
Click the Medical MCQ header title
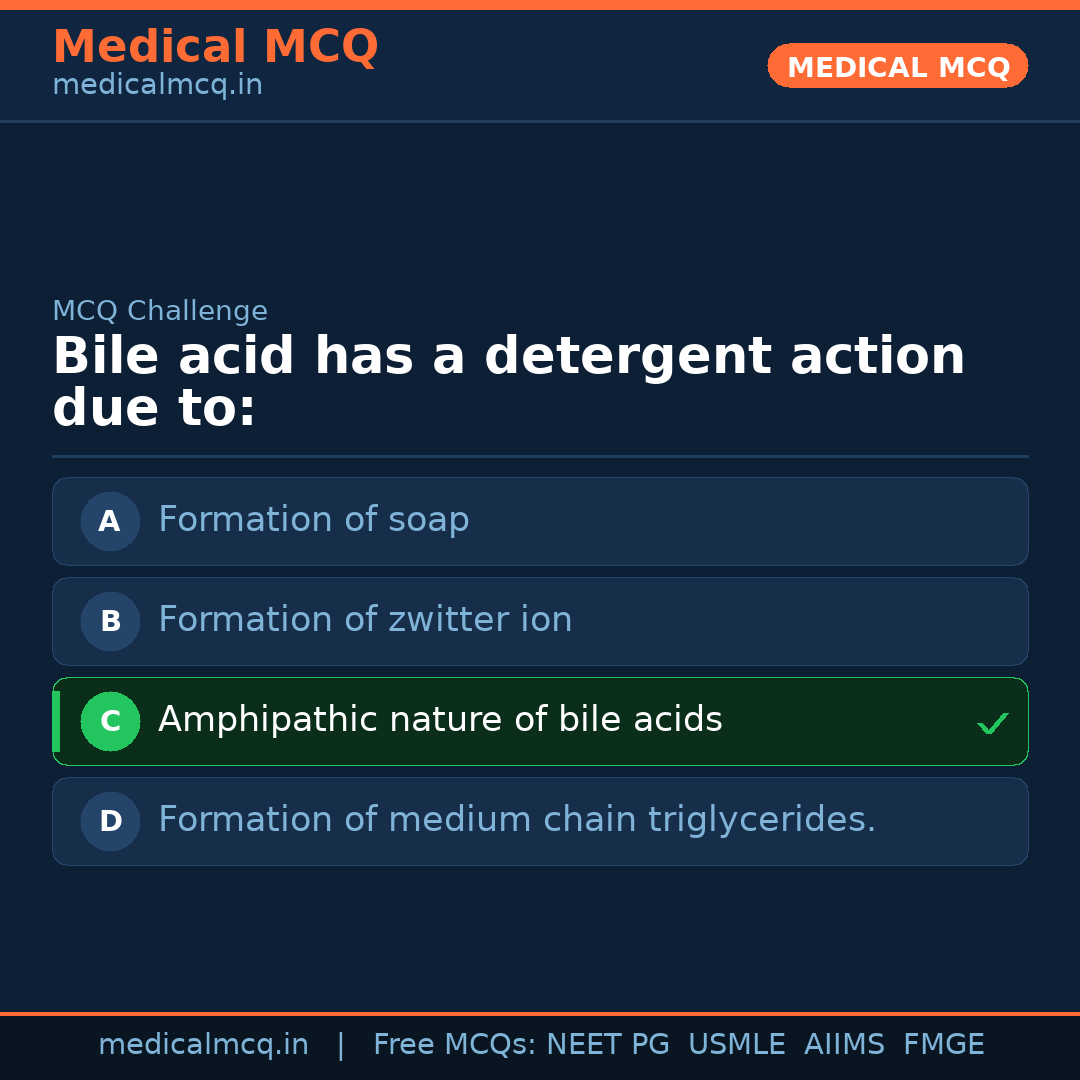(x=215, y=47)
